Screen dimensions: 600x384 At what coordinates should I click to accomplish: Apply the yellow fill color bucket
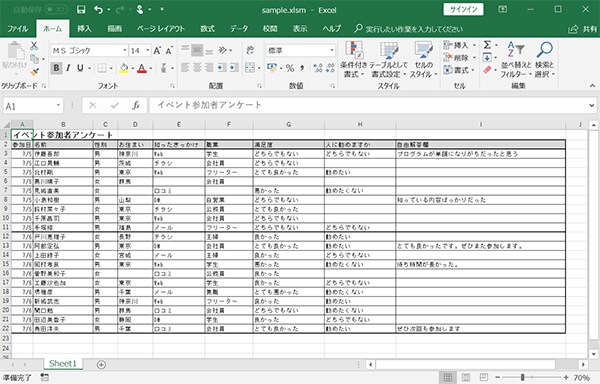click(124, 68)
